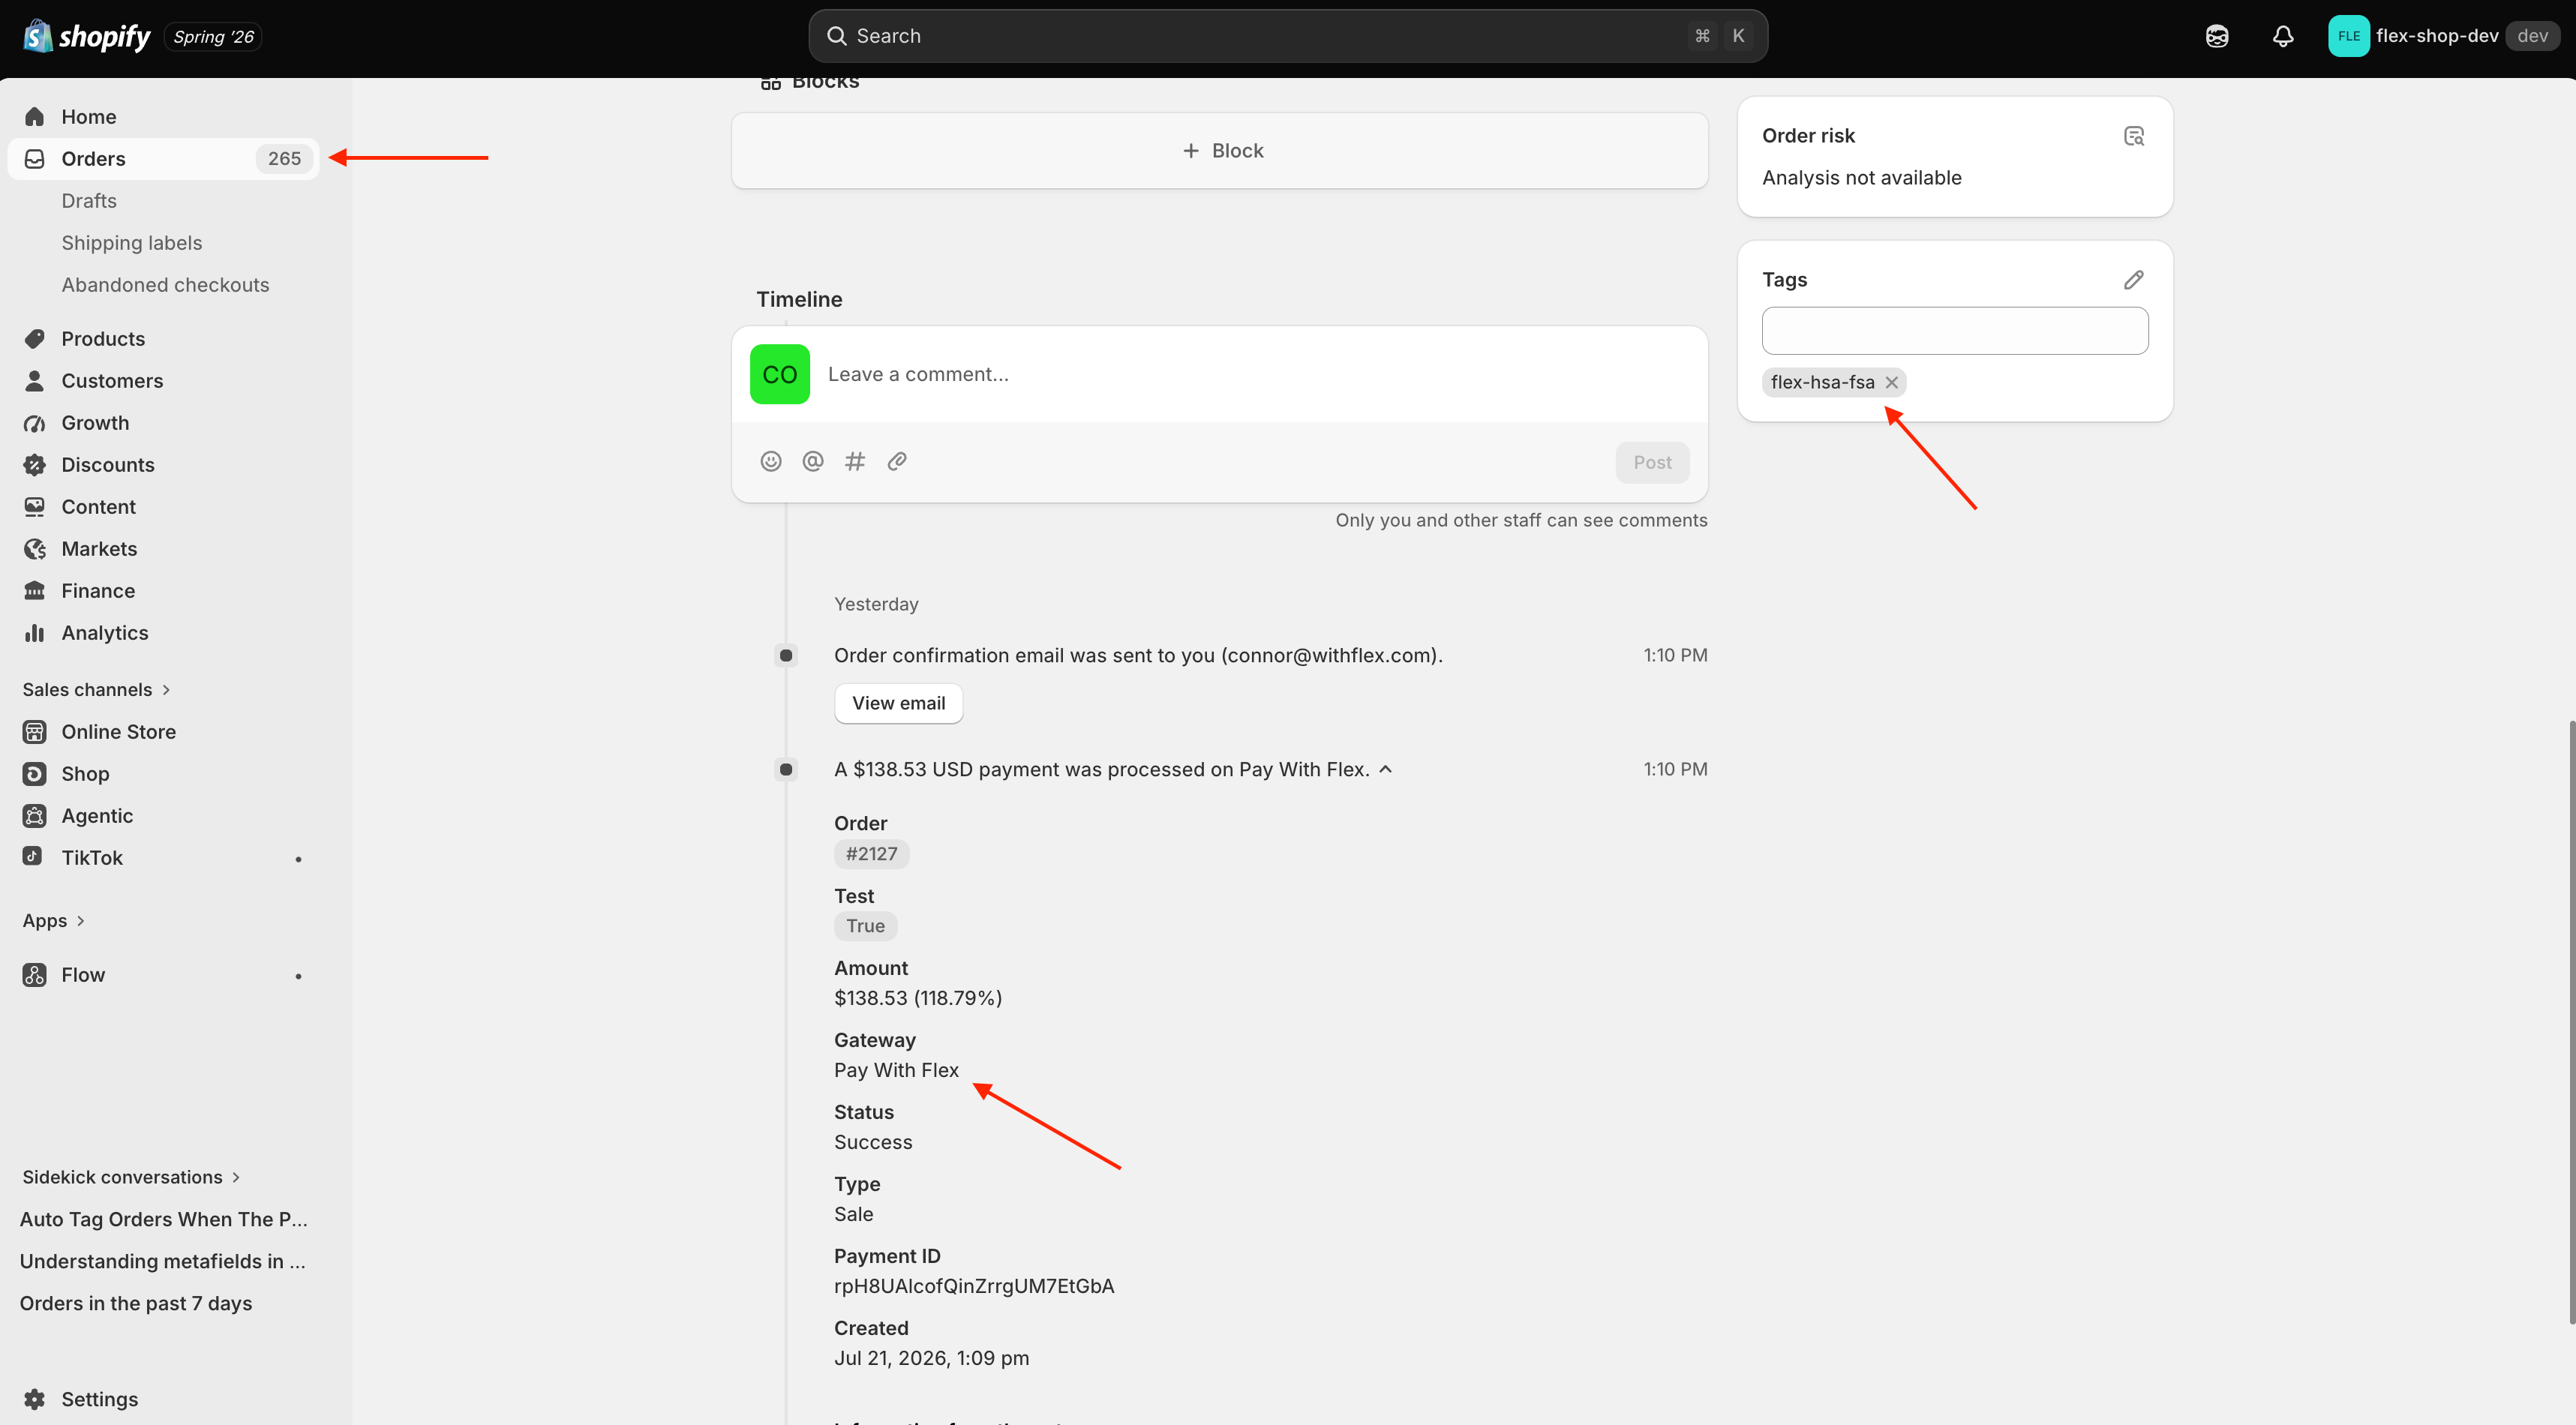The image size is (2576, 1425).
Task: Open notifications bell icon
Action: tap(2283, 37)
